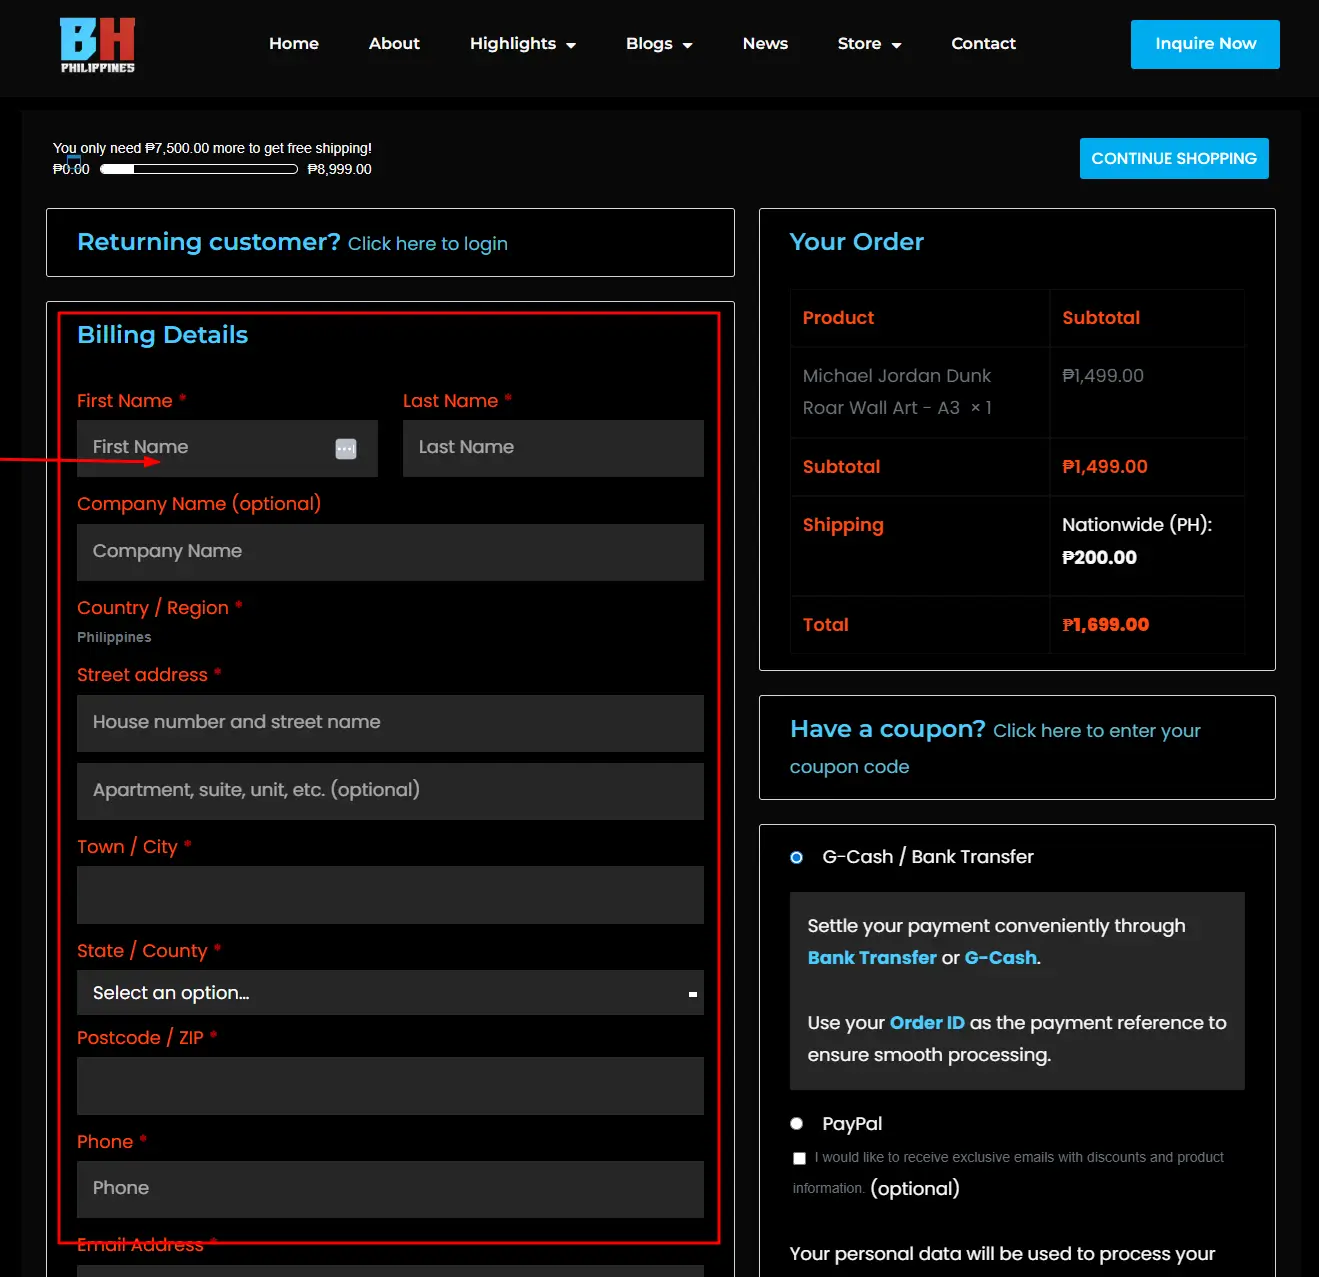Image resolution: width=1319 pixels, height=1277 pixels.
Task: Open the Highlights dropdown arrow
Action: click(x=571, y=45)
